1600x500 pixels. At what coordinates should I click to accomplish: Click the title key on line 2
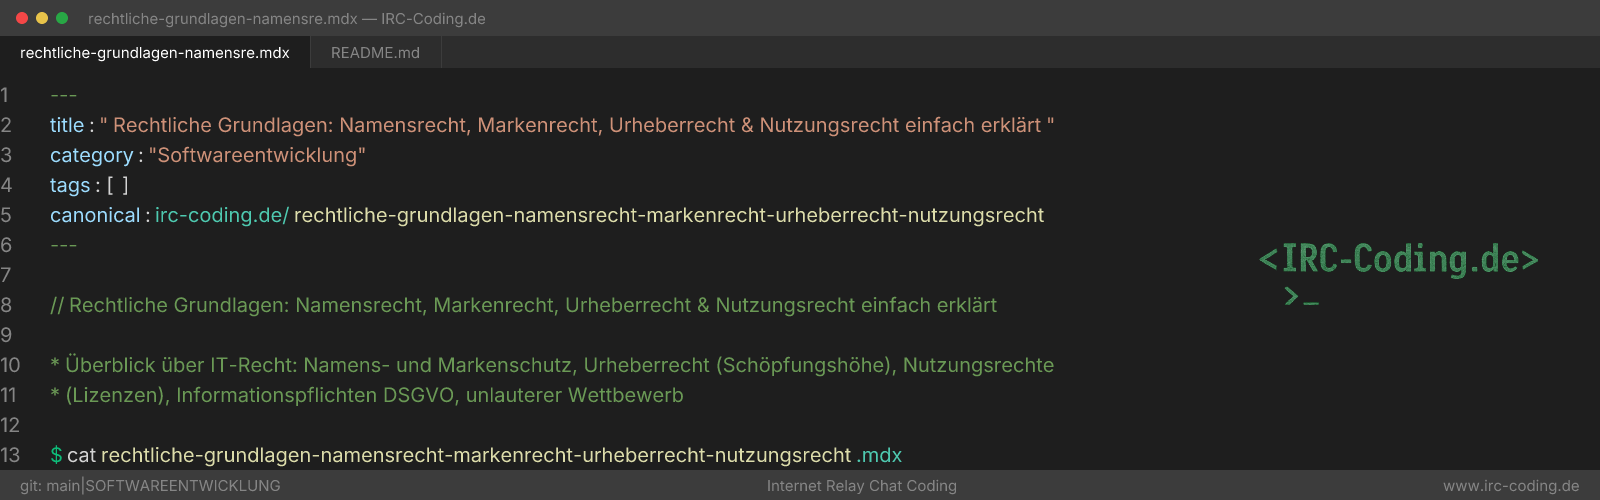[67, 125]
